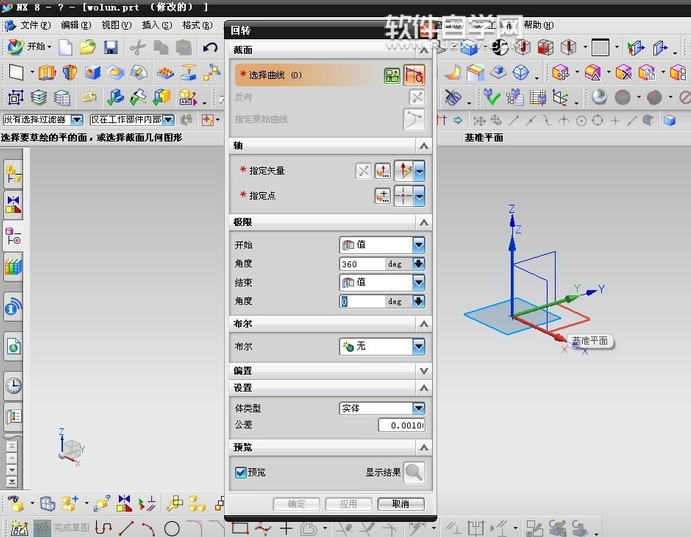The height and width of the screenshot is (537, 691).
Task: Collapse the 截面 section header
Action: coord(424,49)
